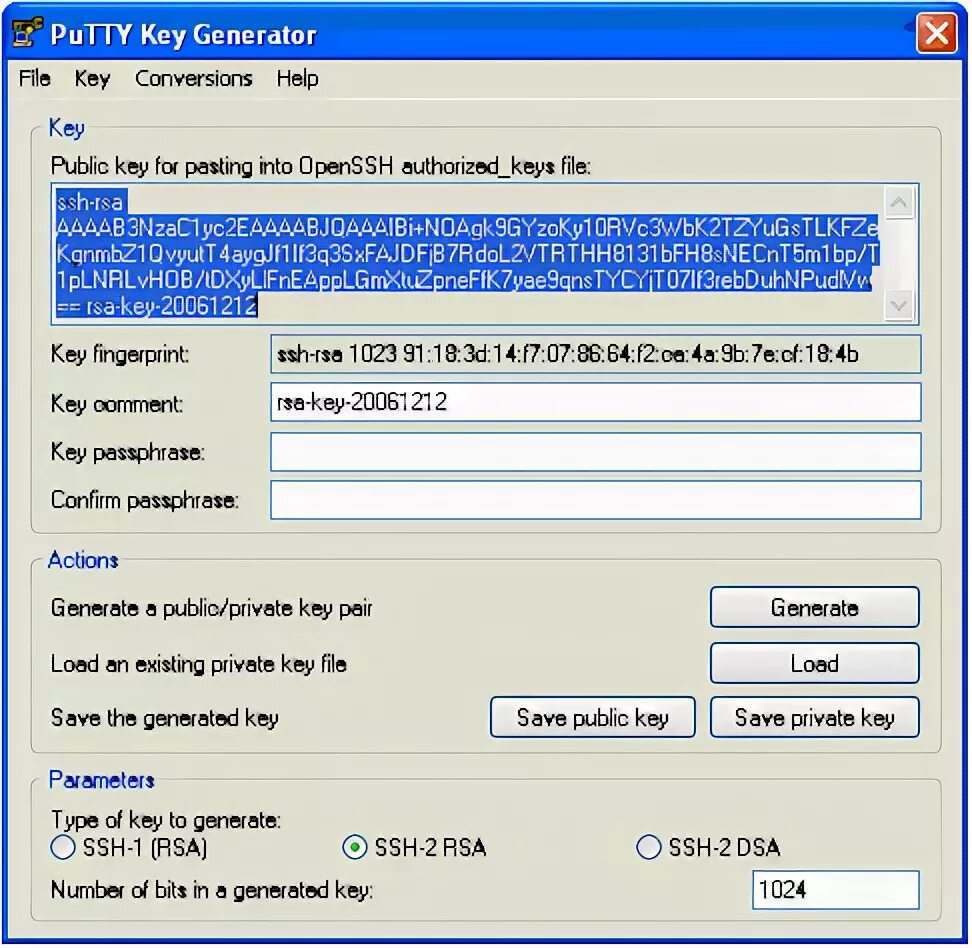
Task: Click the 'Key passphrase:' label
Action: pyautogui.click(x=128, y=452)
